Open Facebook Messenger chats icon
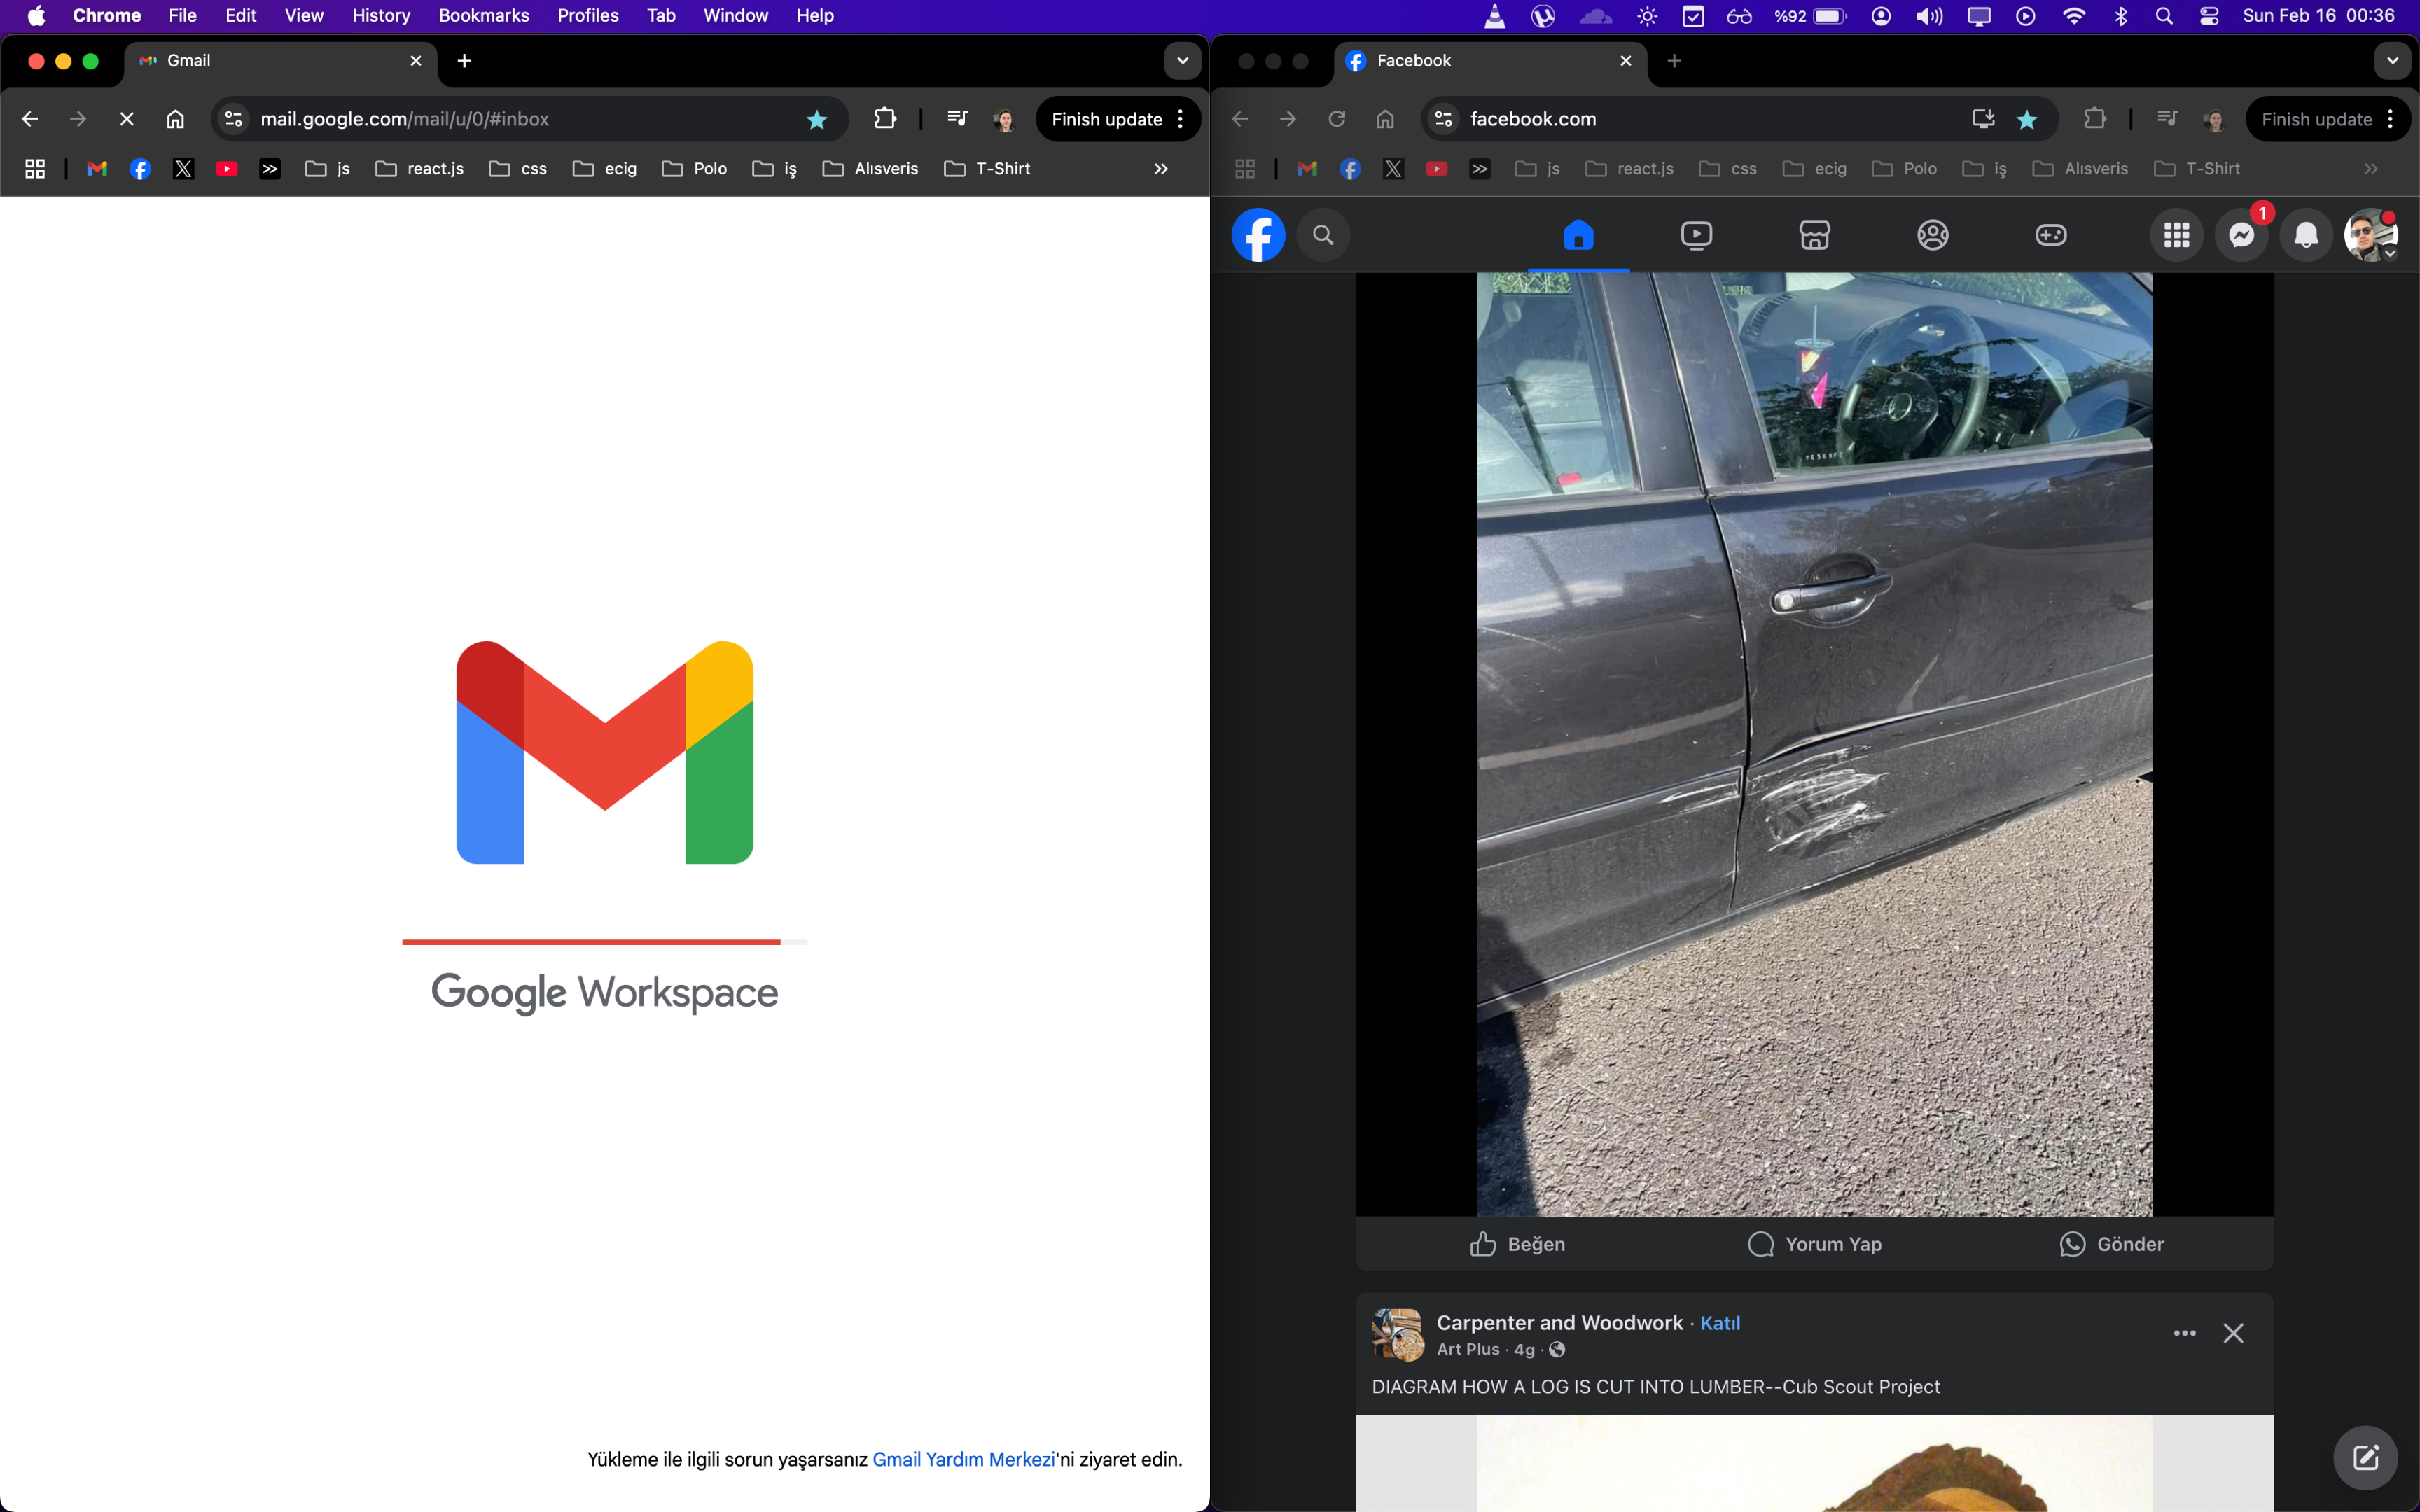The image size is (2420, 1512). pos(2241,235)
